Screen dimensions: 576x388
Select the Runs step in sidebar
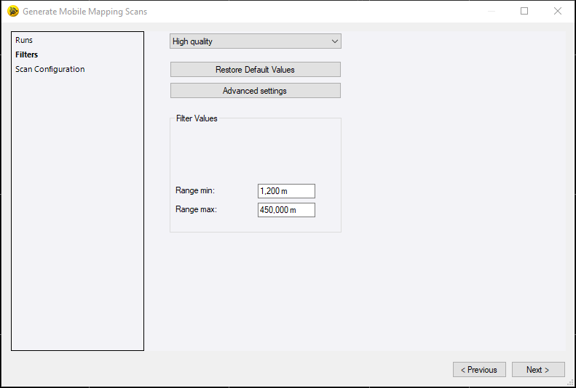(x=24, y=40)
